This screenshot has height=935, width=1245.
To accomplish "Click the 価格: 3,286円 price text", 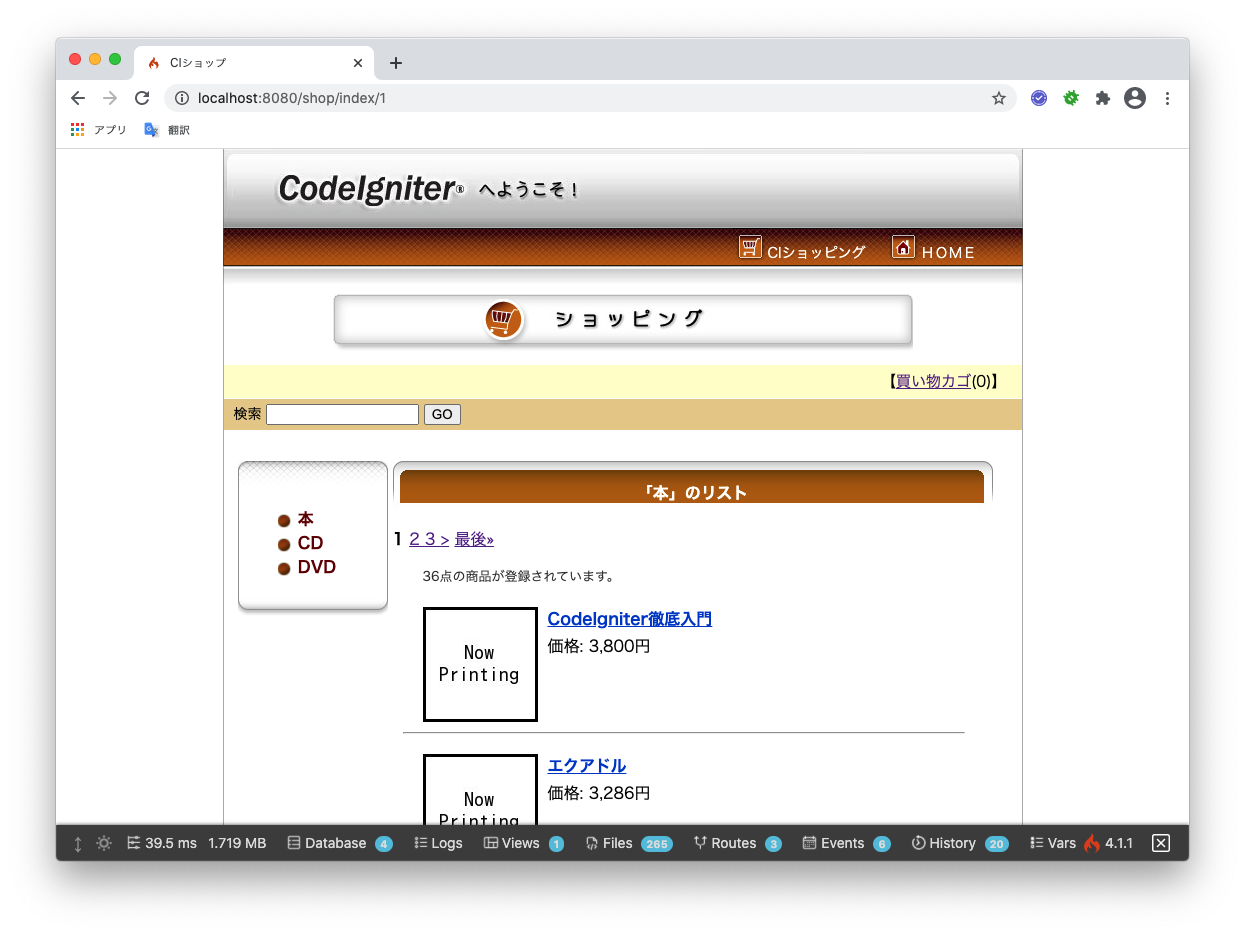I will click(x=599, y=793).
